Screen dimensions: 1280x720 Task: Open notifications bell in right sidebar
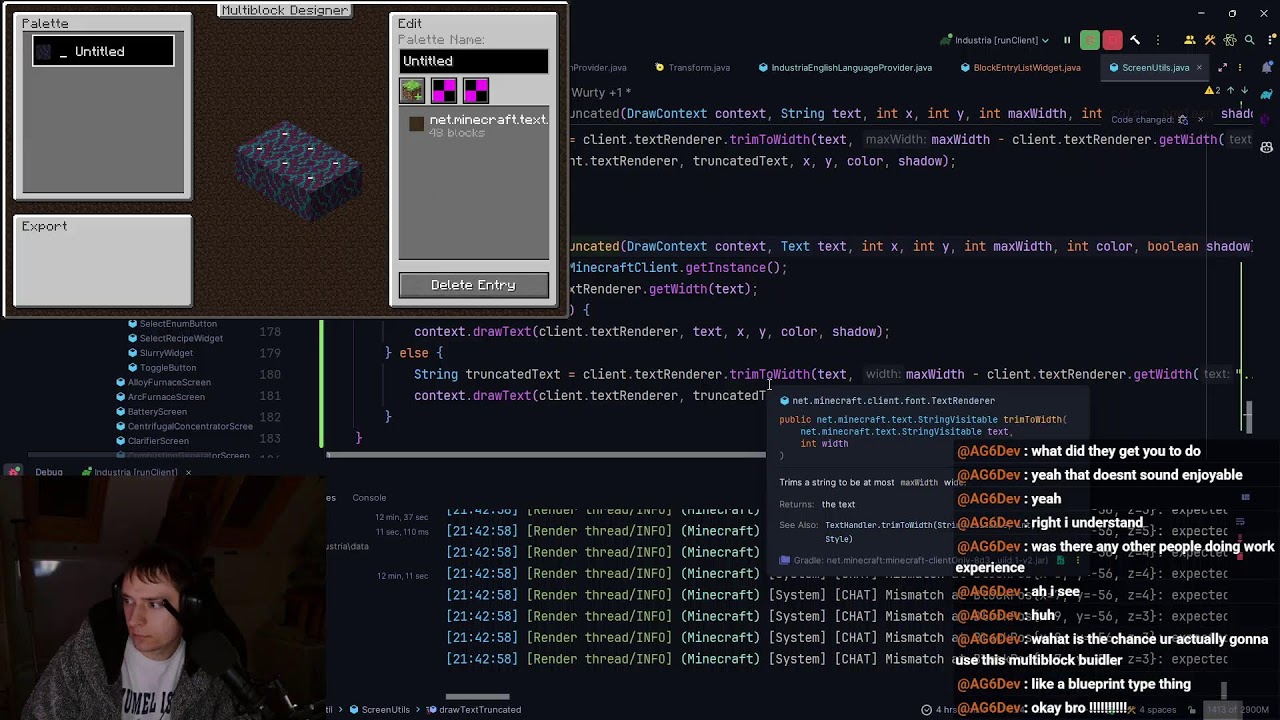pyautogui.click(x=1266, y=67)
